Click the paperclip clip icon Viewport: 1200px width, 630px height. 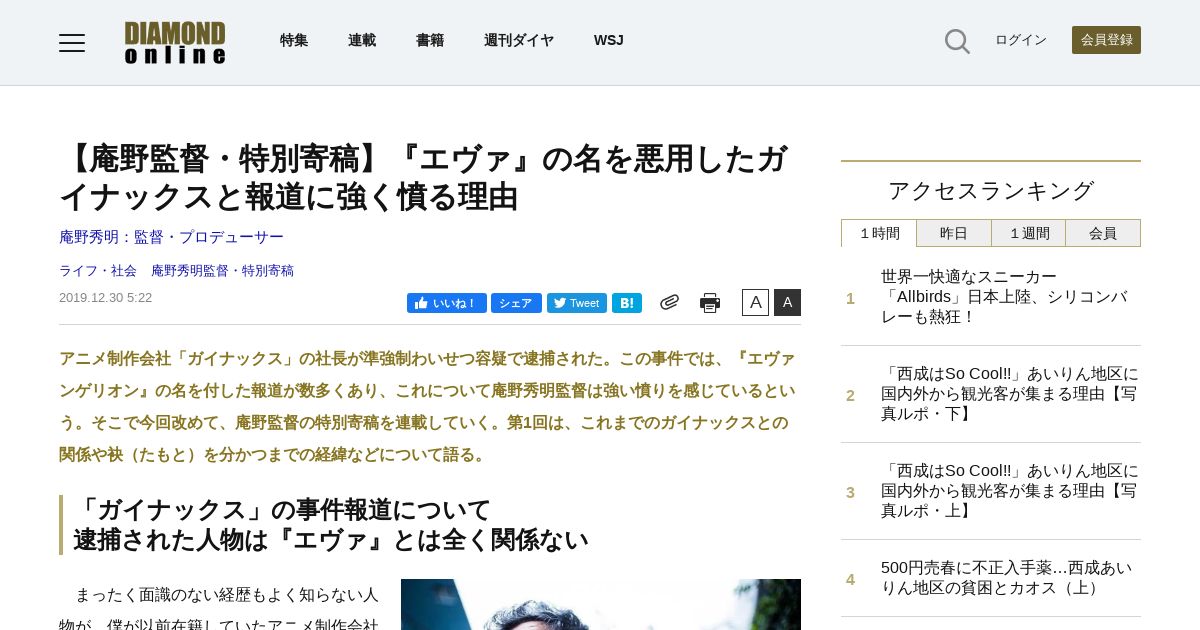coord(669,302)
